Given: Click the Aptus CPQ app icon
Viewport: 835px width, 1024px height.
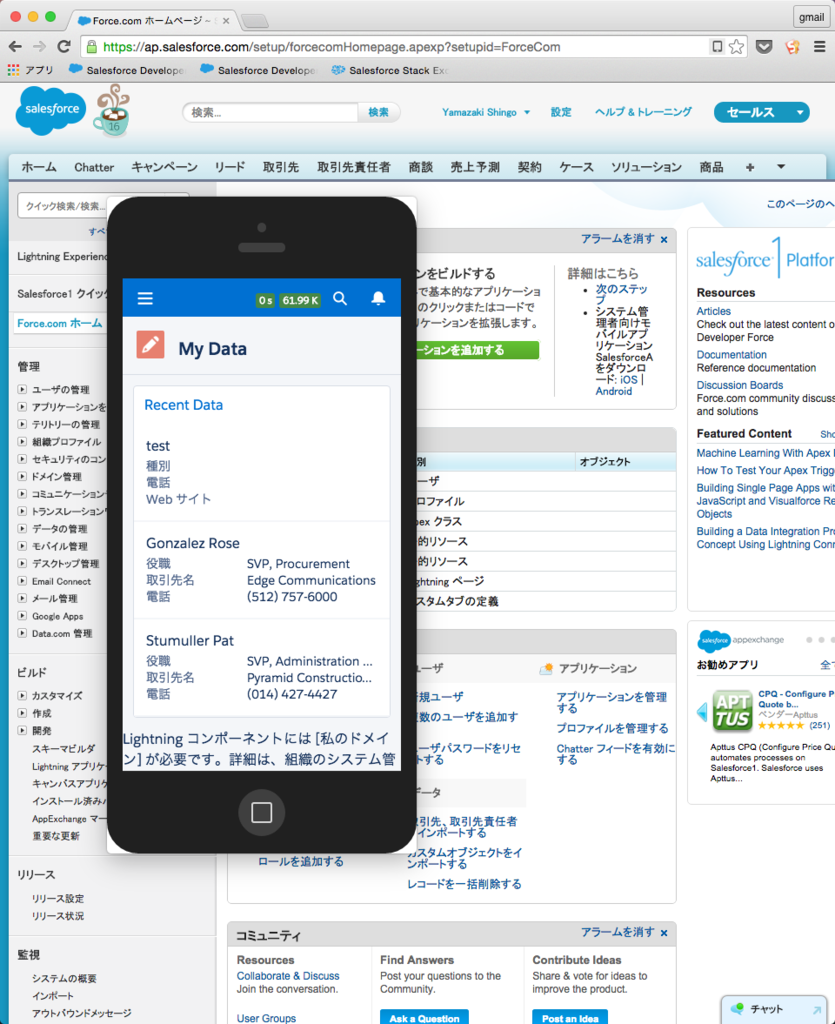Looking at the screenshot, I should (733, 711).
